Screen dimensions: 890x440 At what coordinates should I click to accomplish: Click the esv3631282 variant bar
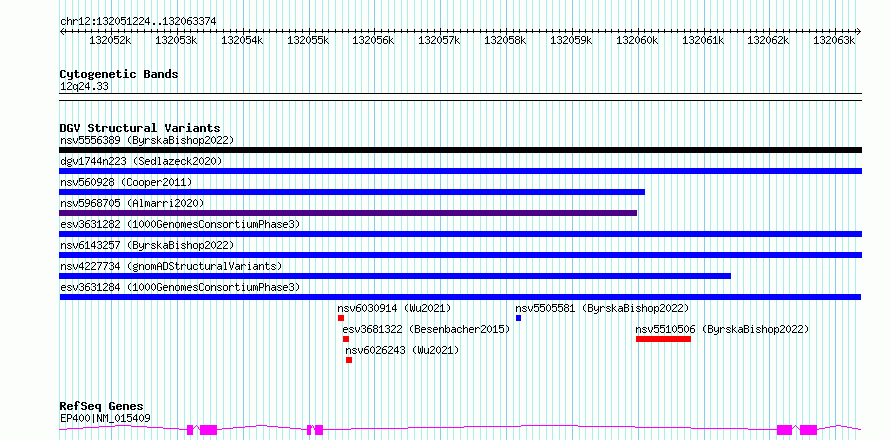click(x=460, y=234)
